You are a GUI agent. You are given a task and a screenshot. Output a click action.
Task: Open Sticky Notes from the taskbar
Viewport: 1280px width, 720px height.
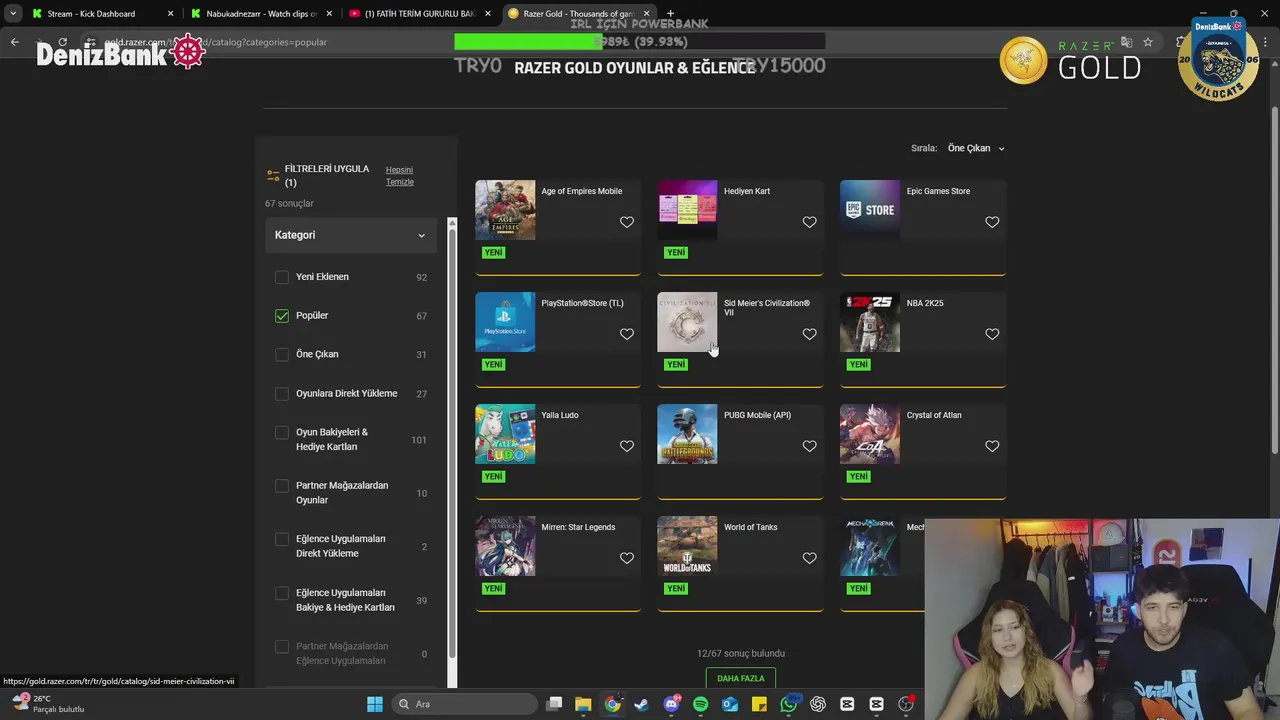pyautogui.click(x=759, y=704)
